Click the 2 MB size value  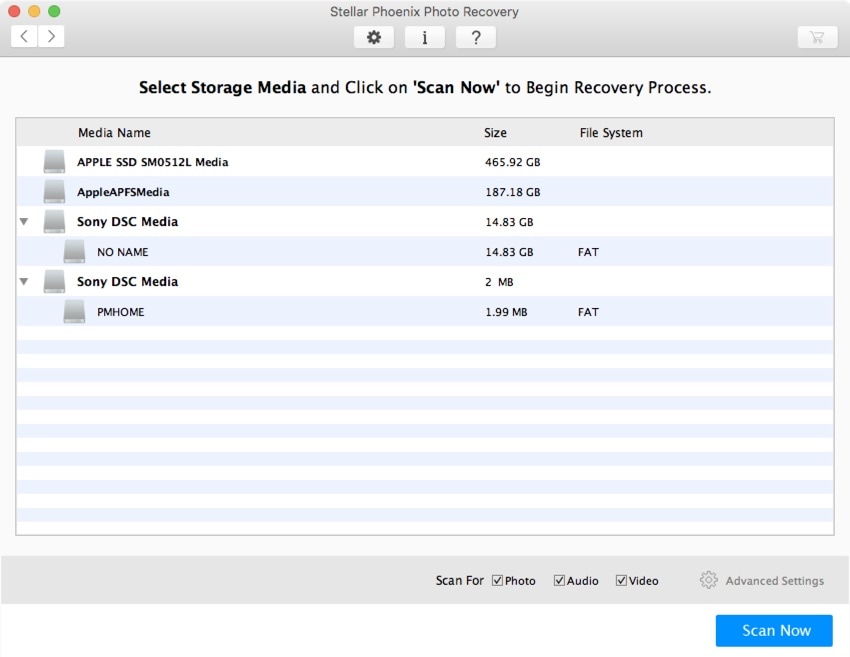point(499,282)
